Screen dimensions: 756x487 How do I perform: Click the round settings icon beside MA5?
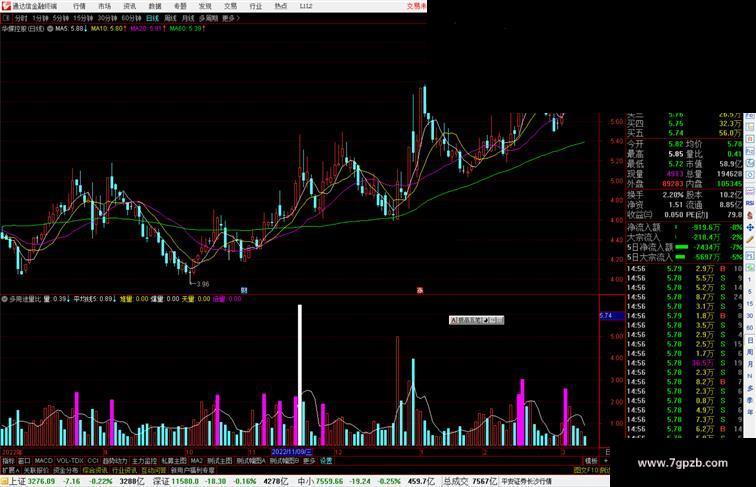coord(50,29)
